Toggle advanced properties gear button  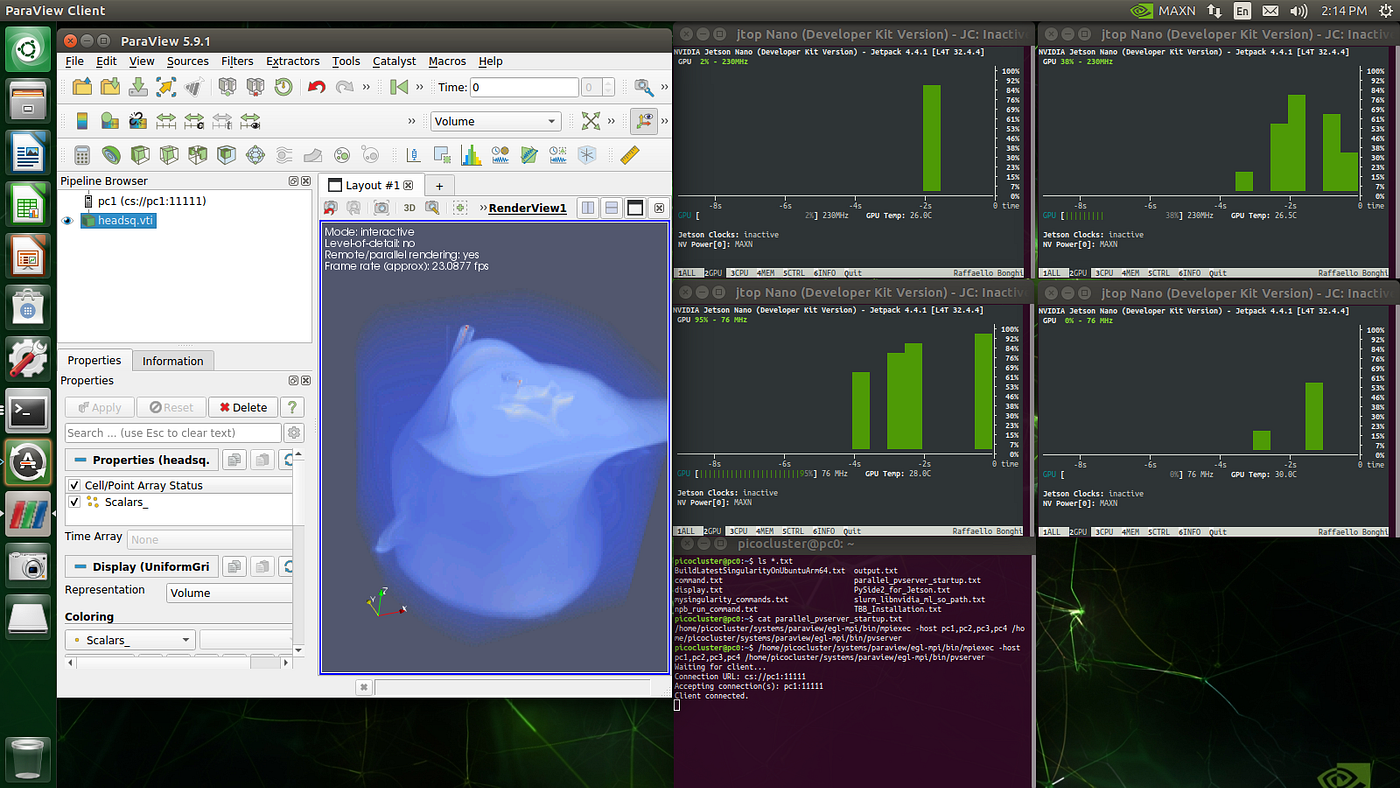click(294, 433)
